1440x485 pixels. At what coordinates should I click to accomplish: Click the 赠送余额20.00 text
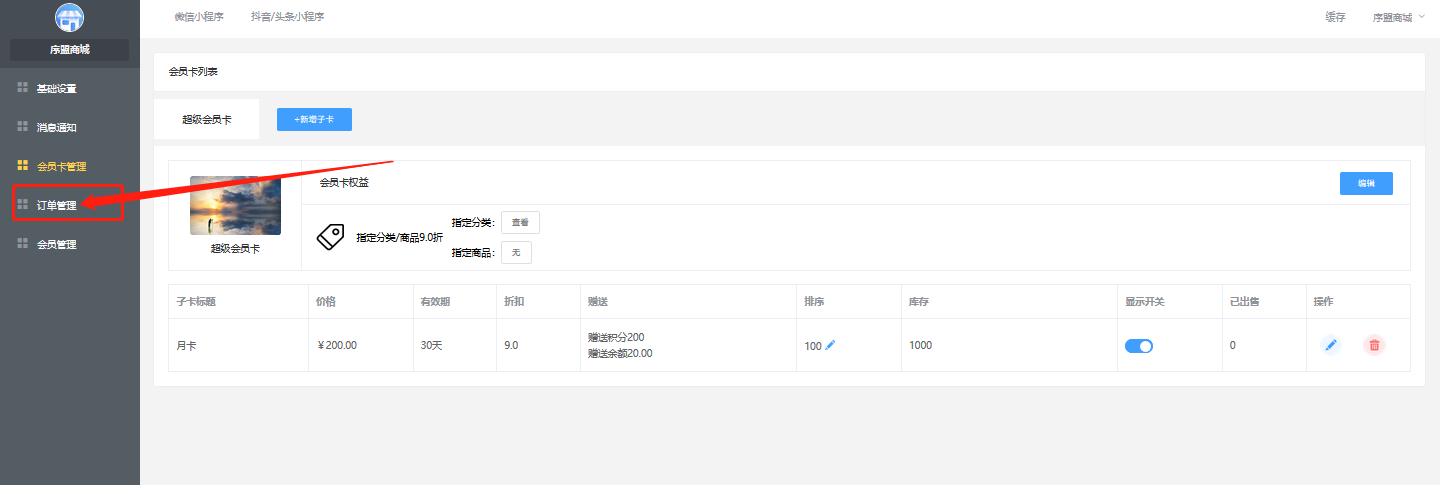(x=620, y=353)
